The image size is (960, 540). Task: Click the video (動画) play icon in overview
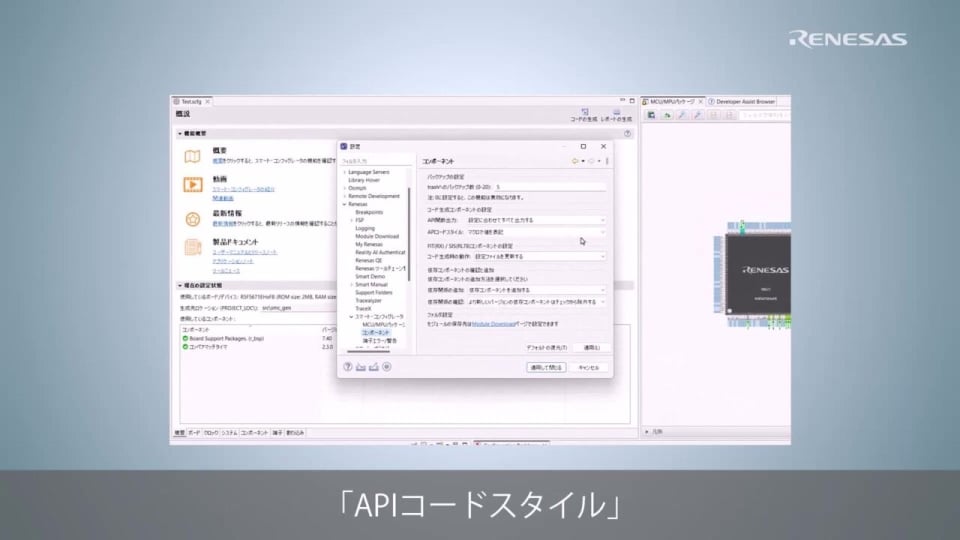[192, 184]
